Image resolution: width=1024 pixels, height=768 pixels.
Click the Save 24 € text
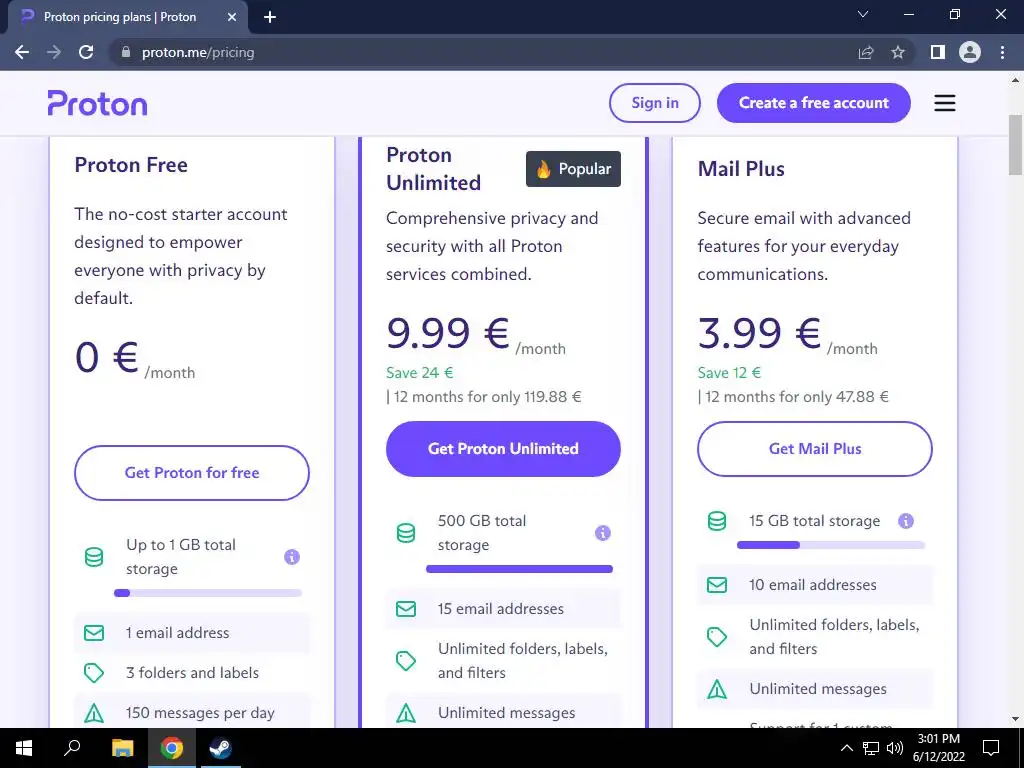point(419,373)
